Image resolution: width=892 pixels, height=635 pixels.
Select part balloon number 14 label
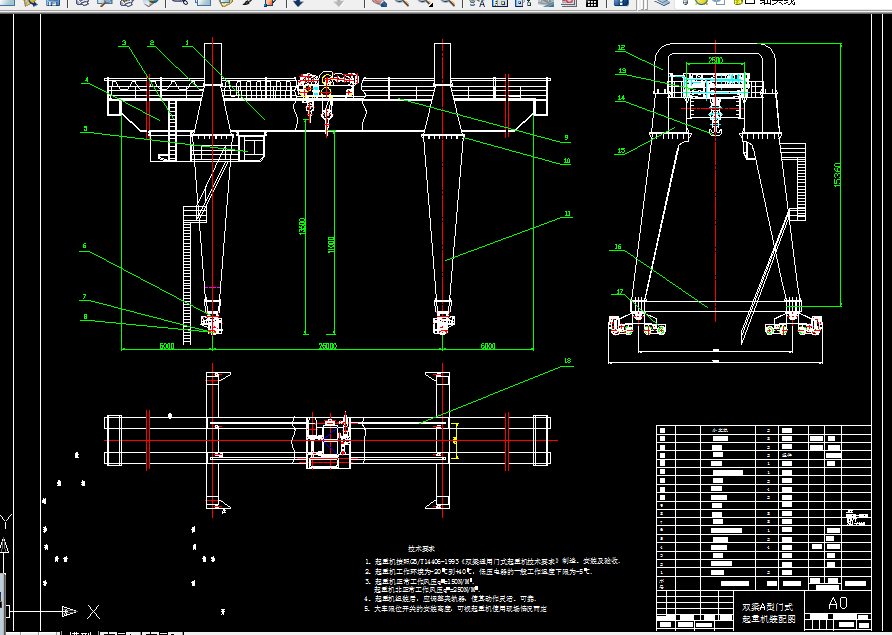coord(621,98)
